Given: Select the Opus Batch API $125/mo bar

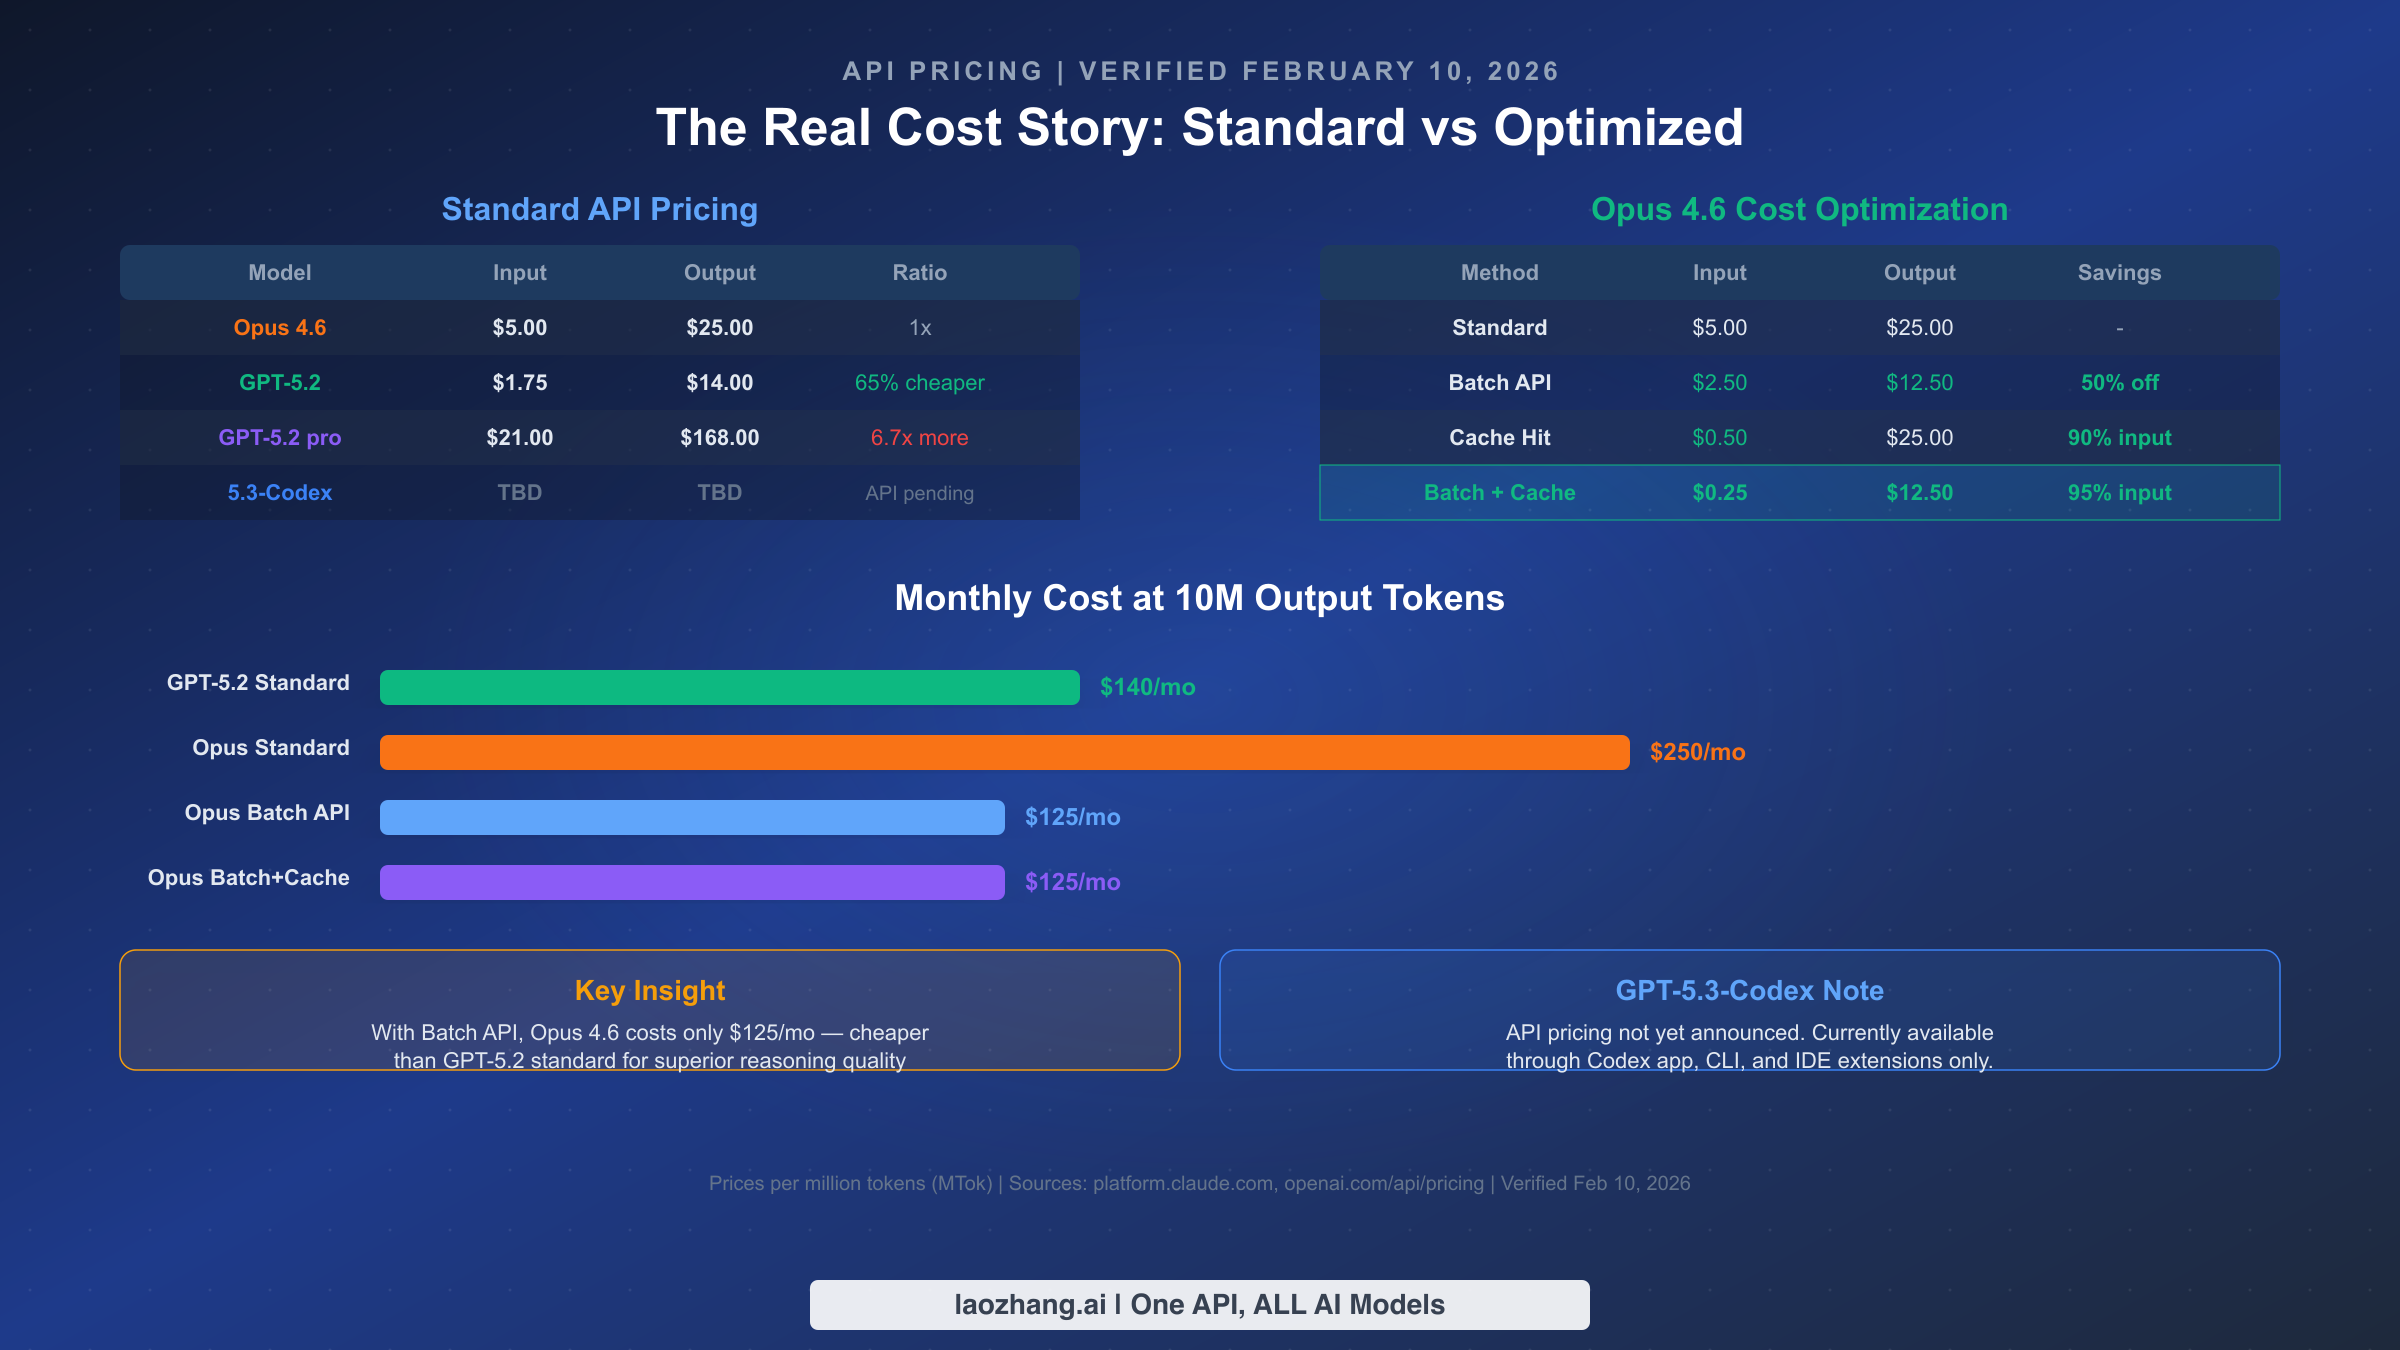Looking at the screenshot, I should pyautogui.click(x=690, y=817).
